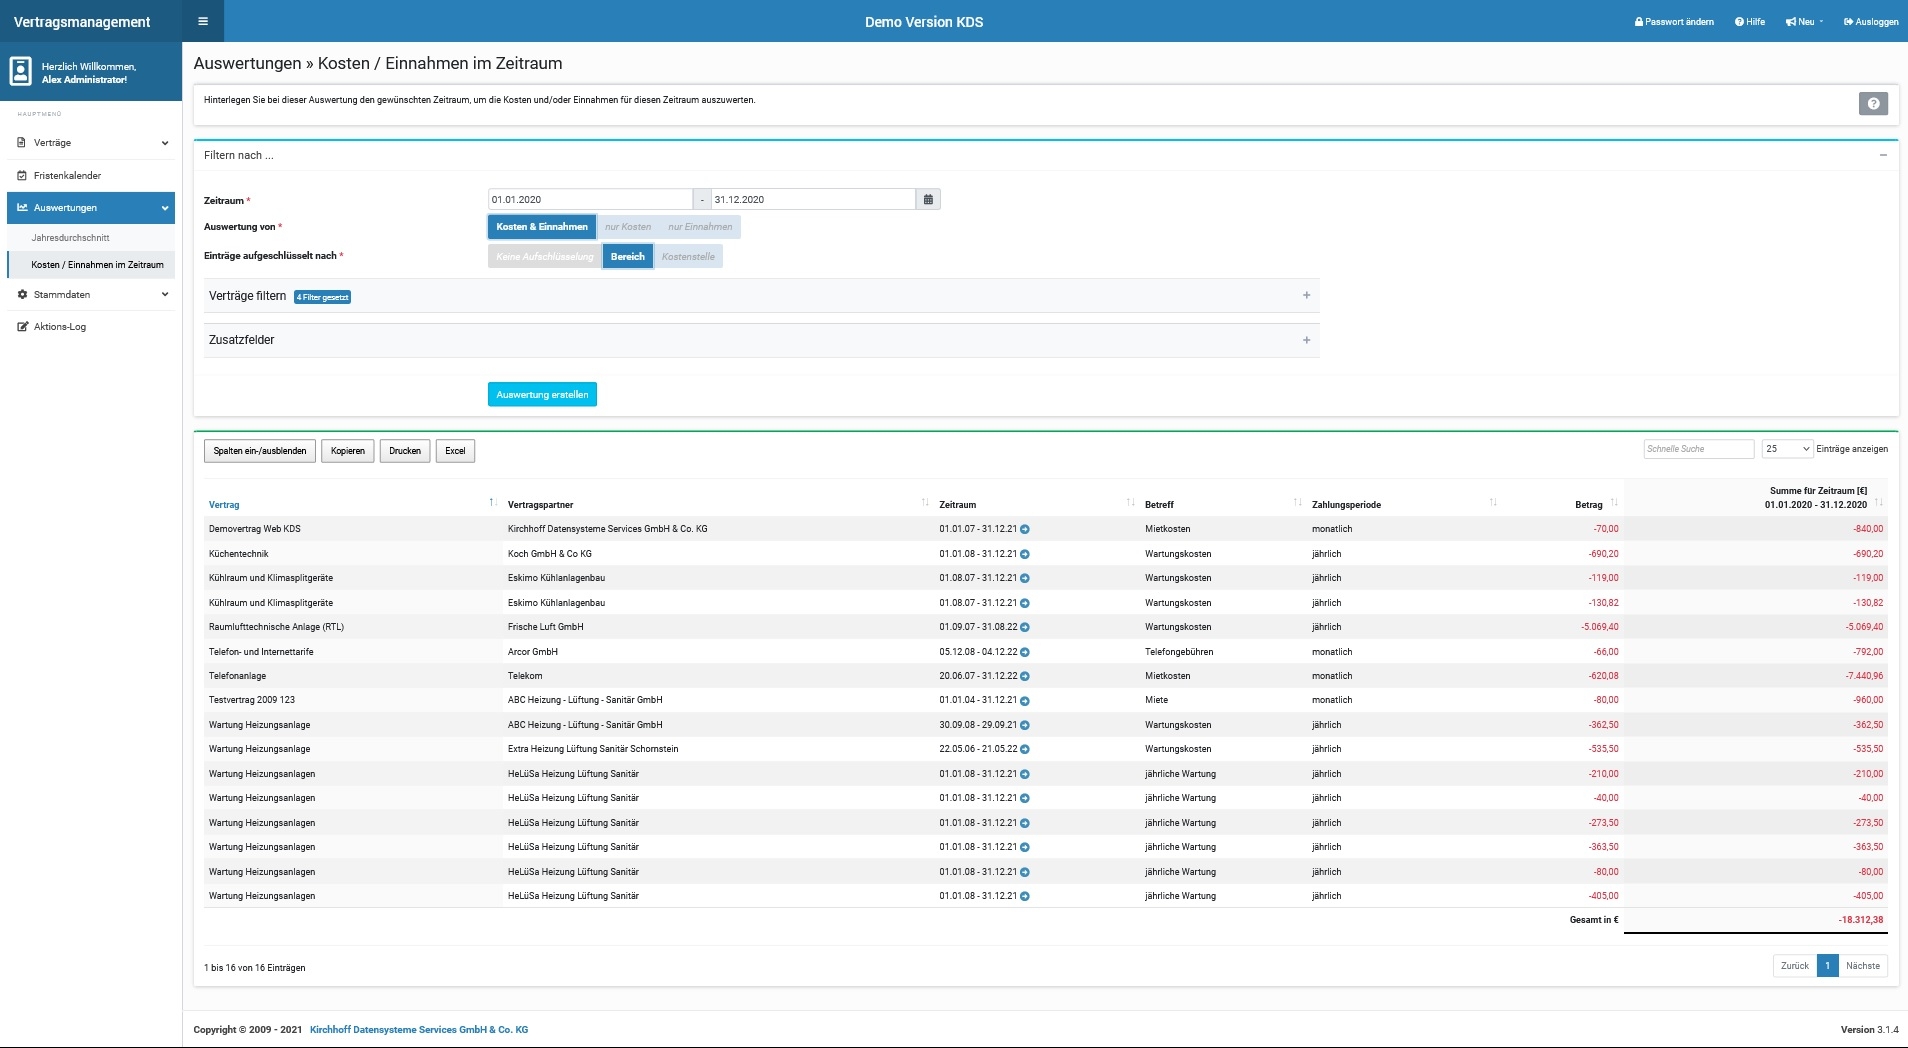Open the calendar date picker icon
Image resolution: width=1908 pixels, height=1048 pixels.
coord(928,199)
